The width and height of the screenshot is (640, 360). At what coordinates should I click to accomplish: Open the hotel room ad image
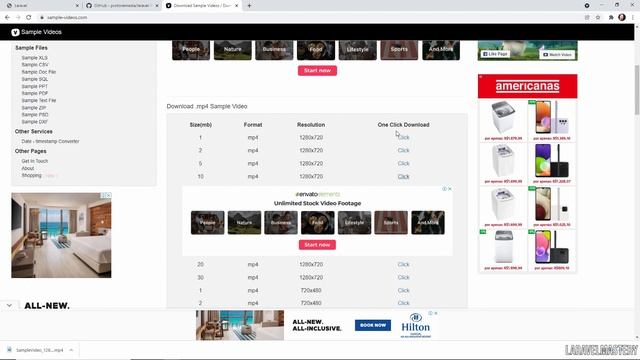61,236
